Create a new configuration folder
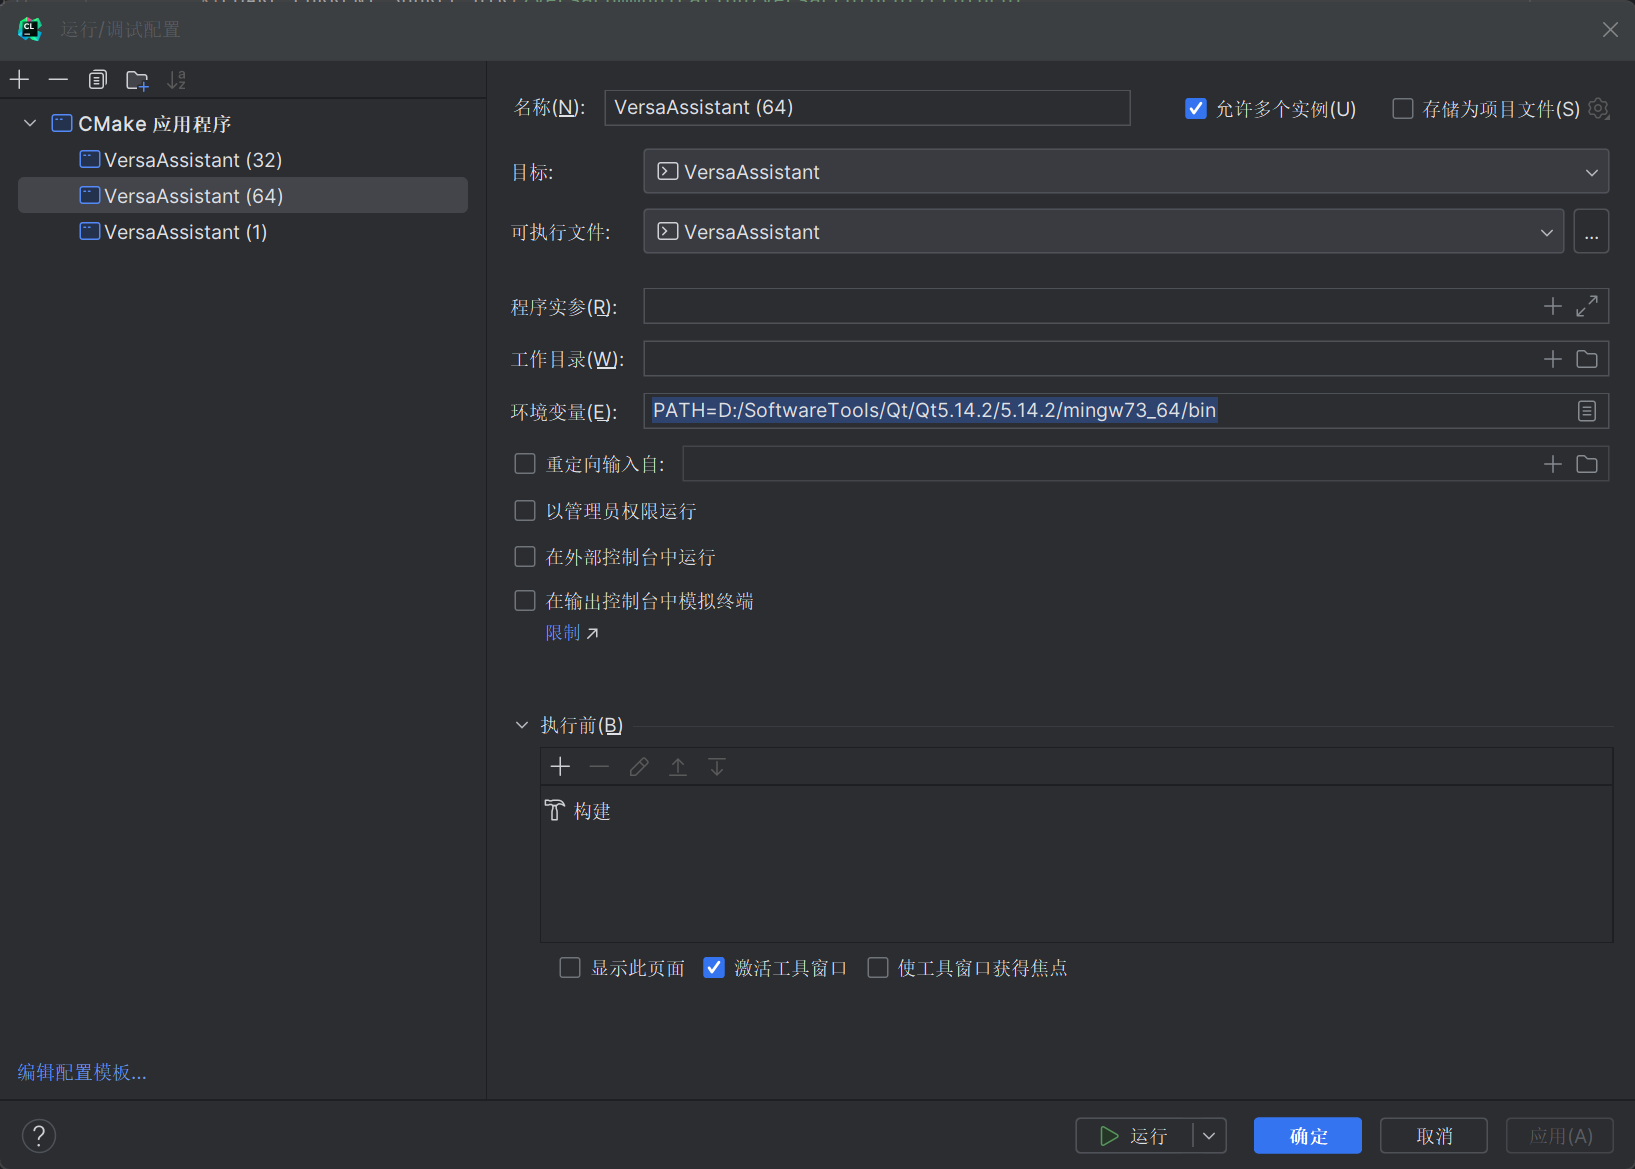 137,79
